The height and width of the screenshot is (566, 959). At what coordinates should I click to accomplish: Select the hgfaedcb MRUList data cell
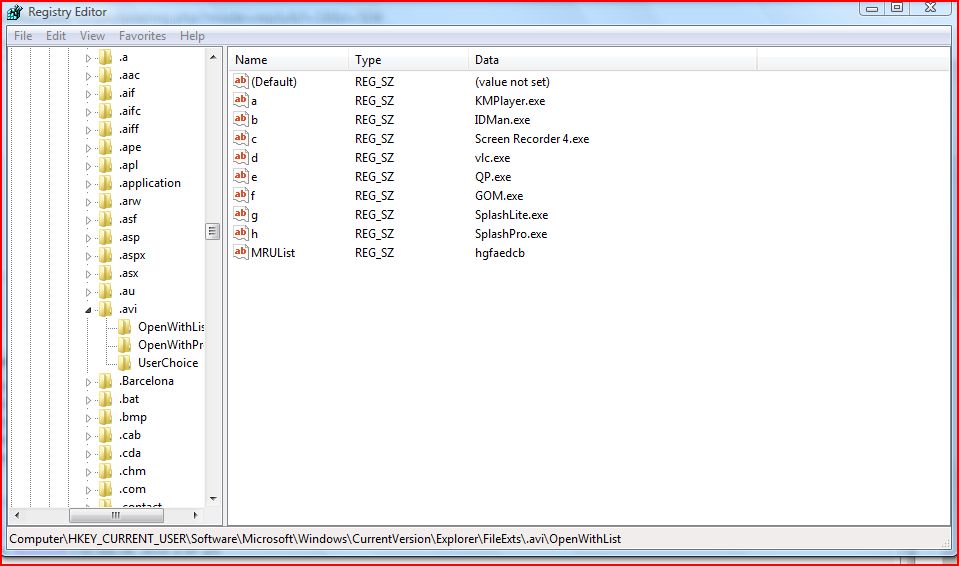tap(500, 253)
